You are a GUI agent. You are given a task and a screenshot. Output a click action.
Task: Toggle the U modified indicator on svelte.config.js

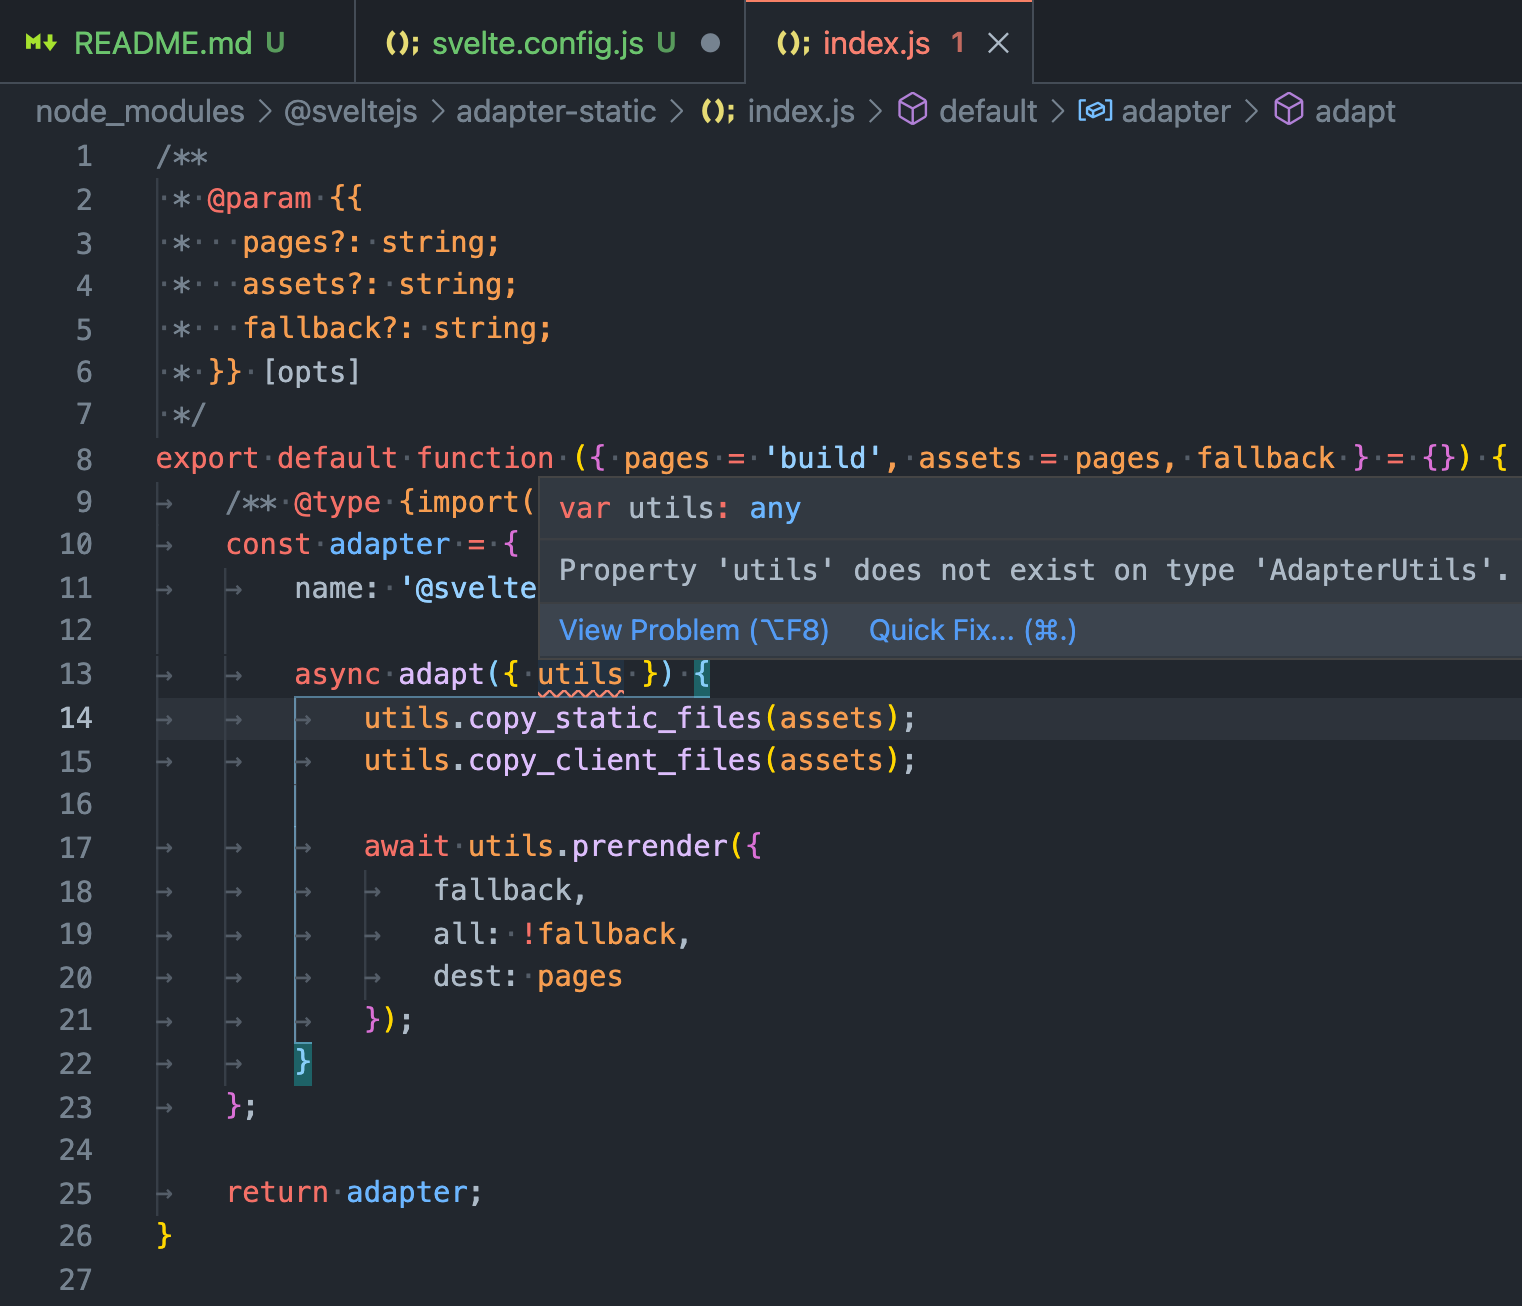666,42
